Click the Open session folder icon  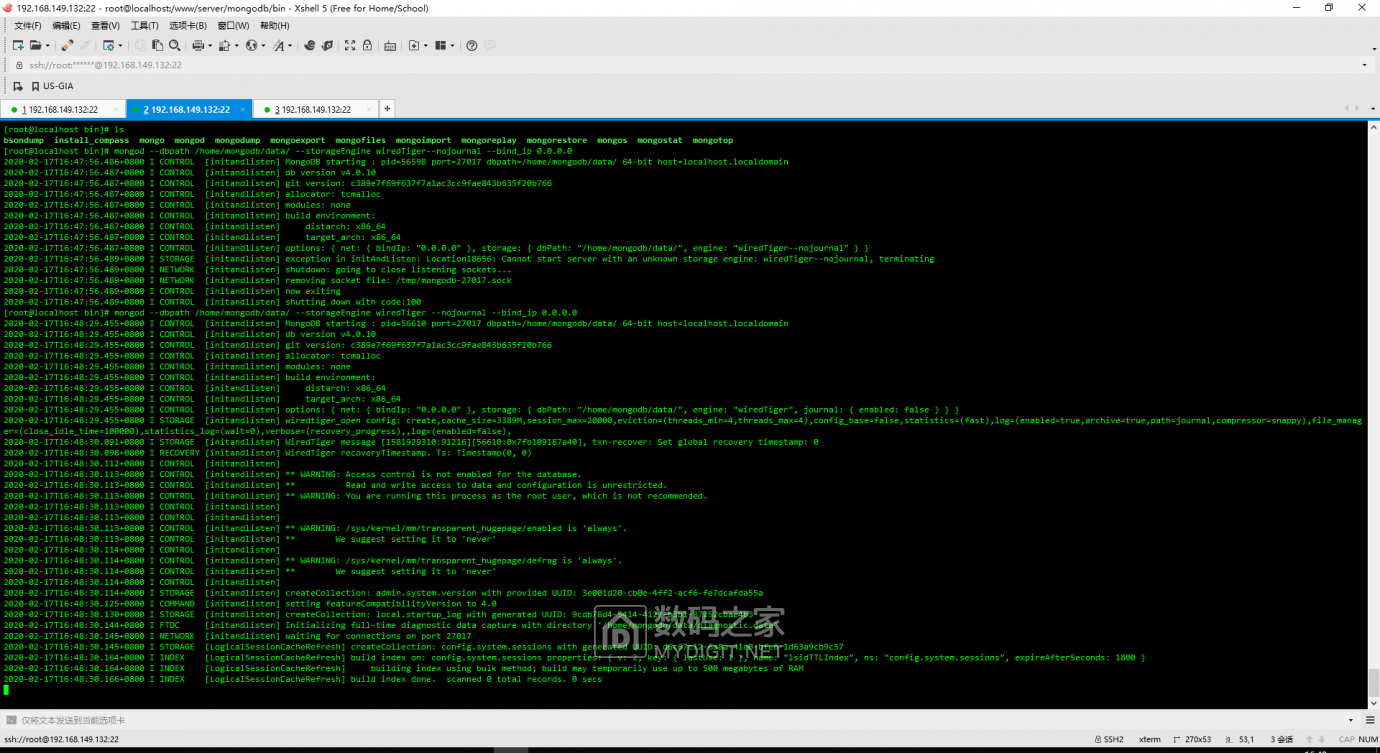(35, 45)
